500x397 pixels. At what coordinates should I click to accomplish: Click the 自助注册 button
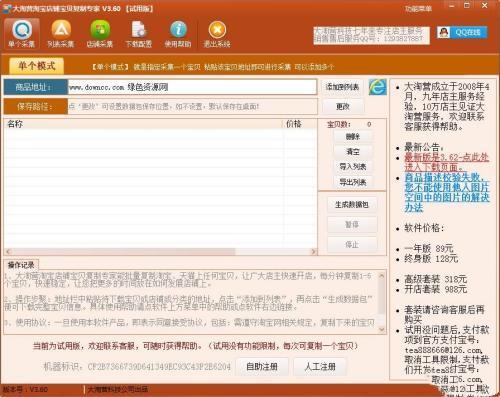pos(262,367)
